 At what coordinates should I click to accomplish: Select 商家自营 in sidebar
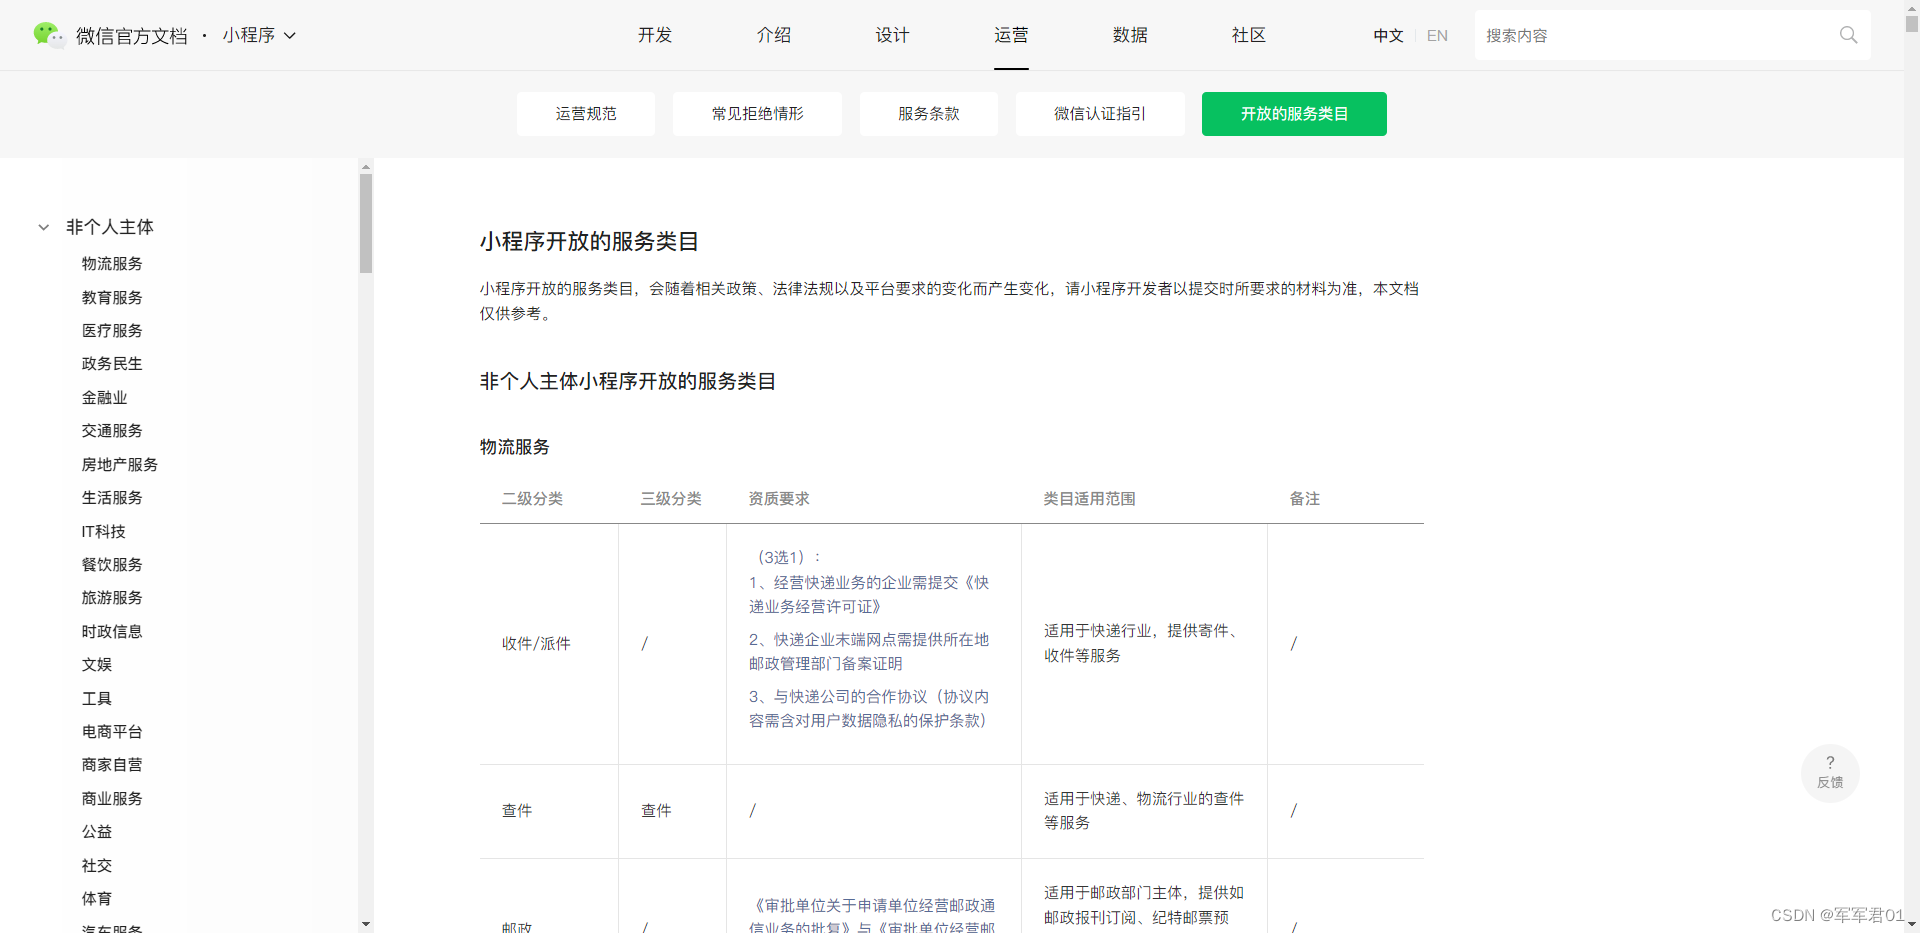tap(112, 765)
